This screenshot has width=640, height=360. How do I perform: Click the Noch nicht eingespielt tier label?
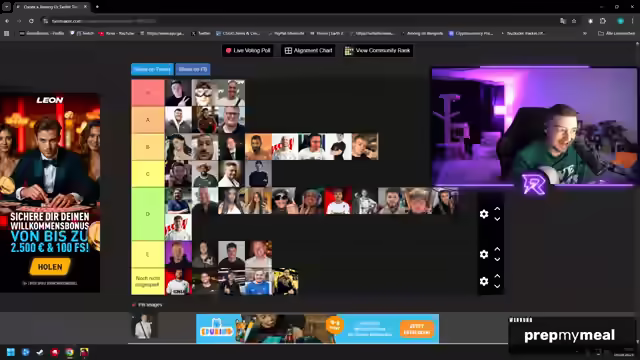pos(148,281)
